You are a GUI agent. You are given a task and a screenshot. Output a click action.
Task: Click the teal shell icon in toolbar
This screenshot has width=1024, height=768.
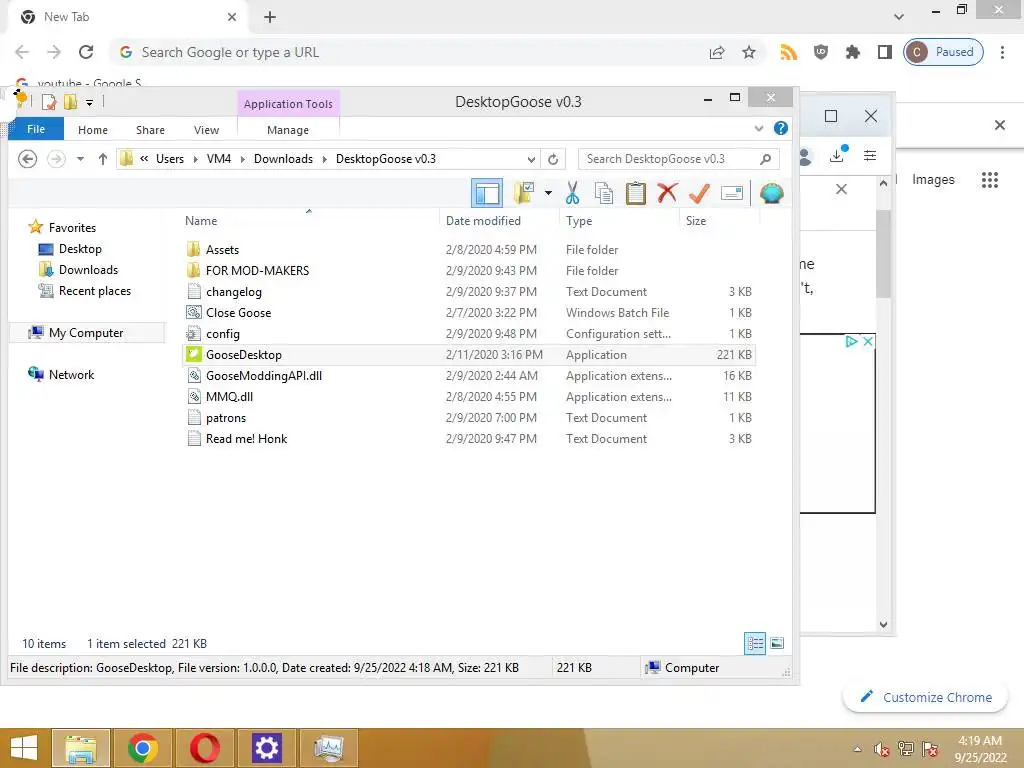pyautogui.click(x=771, y=193)
